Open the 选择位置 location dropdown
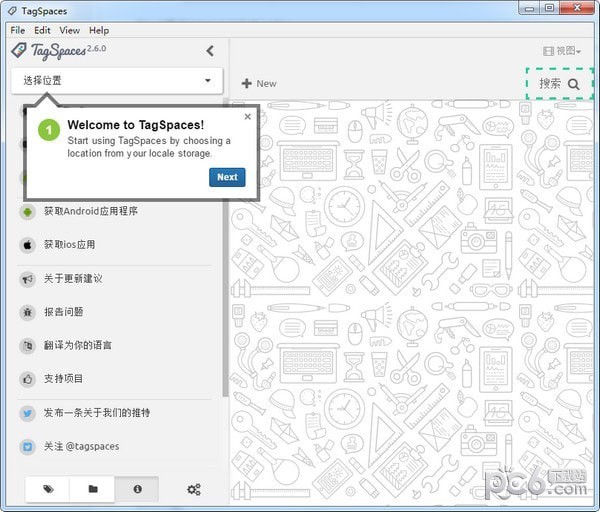Image resolution: width=600 pixels, height=512 pixels. (117, 80)
